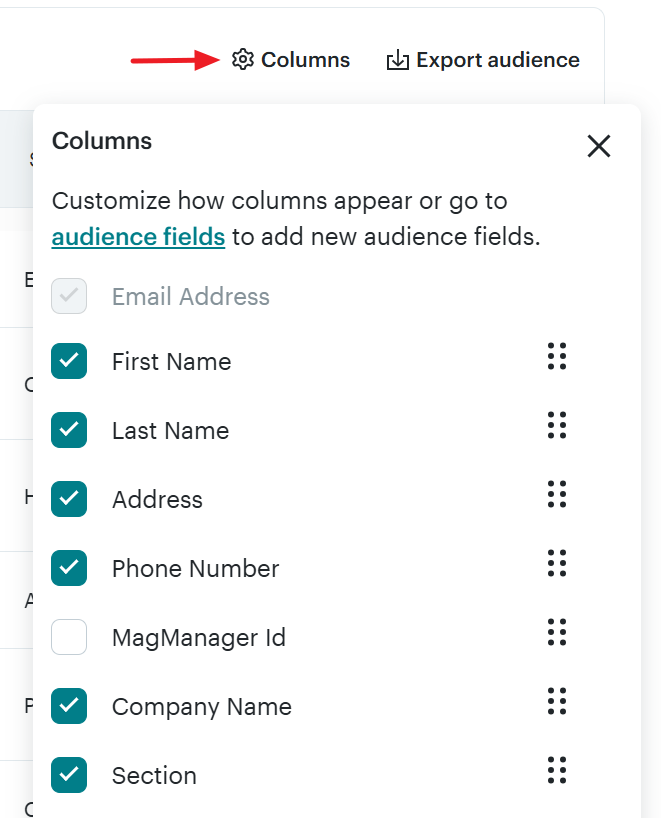Image resolution: width=661 pixels, height=818 pixels.
Task: Click the "Last Name" label
Action: pyautogui.click(x=171, y=431)
